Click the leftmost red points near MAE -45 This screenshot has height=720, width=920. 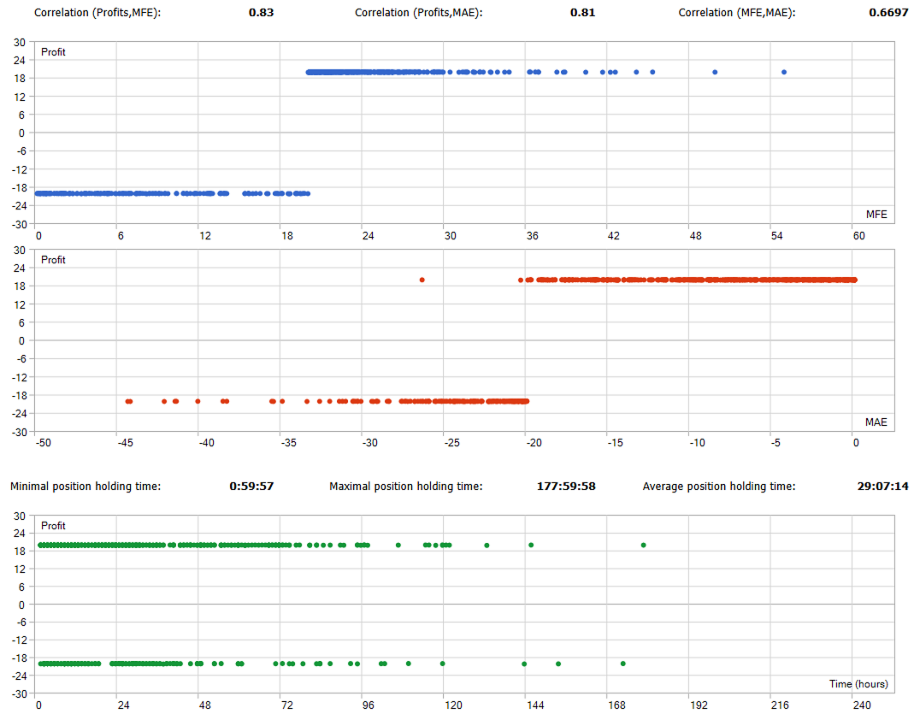129,401
